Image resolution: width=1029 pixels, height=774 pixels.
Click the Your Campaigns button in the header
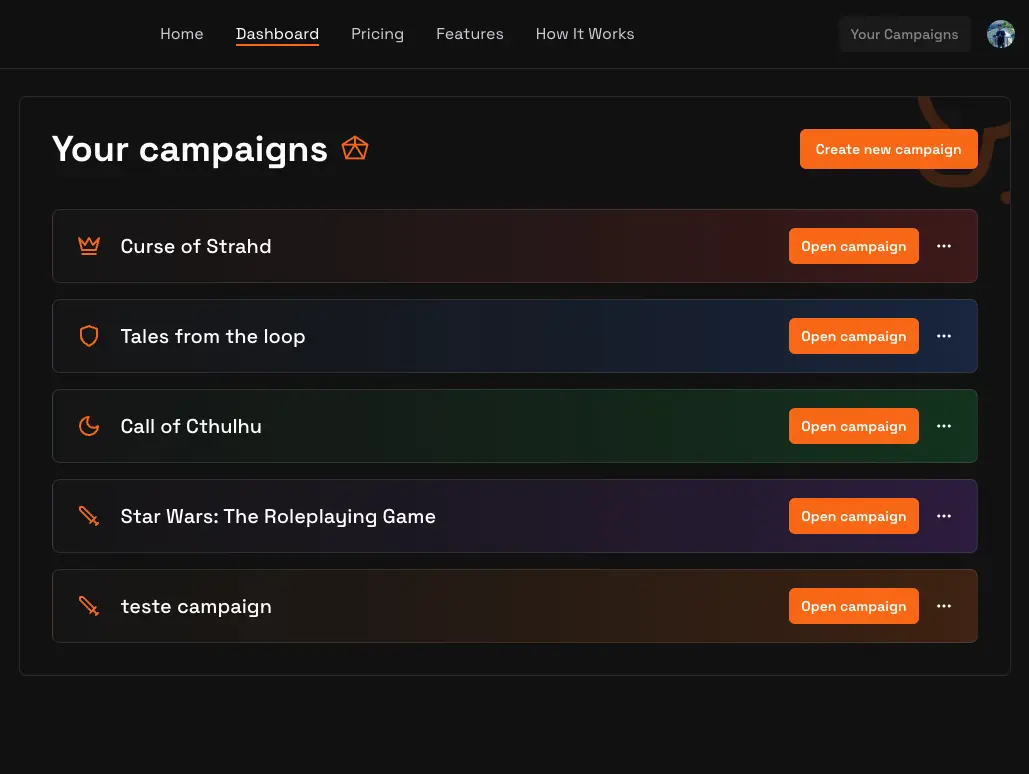(904, 34)
